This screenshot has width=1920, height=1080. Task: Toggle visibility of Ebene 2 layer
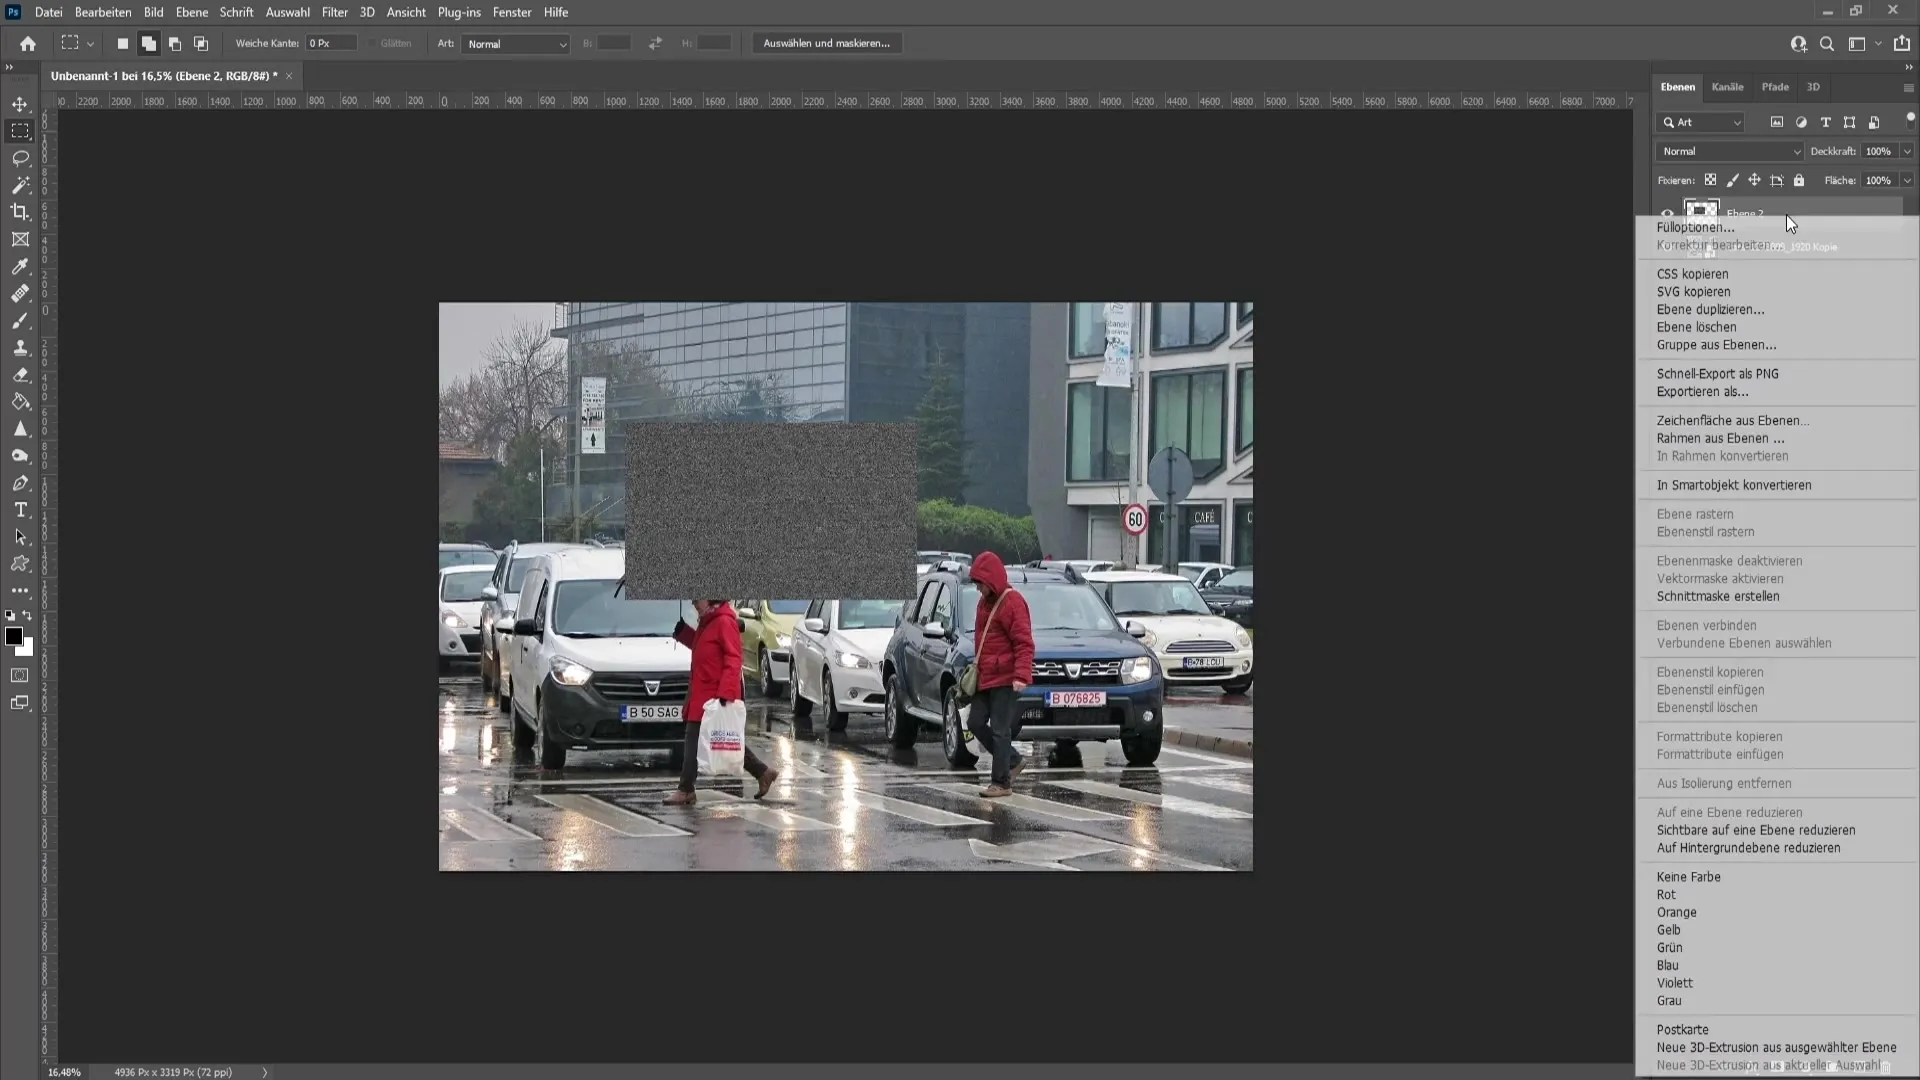(x=1667, y=213)
